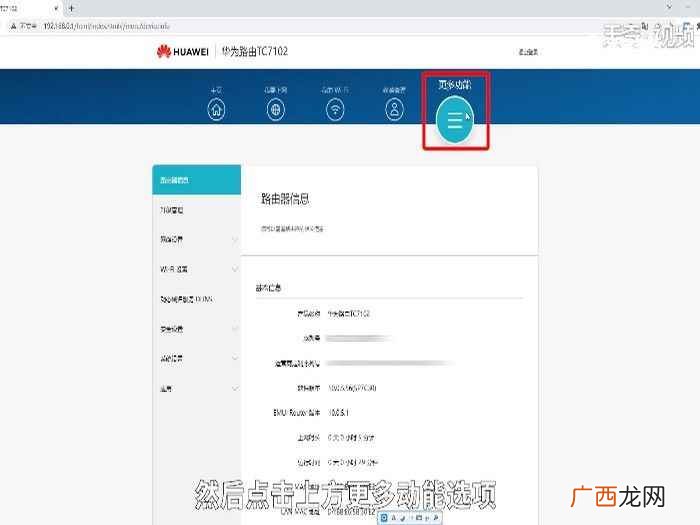The image size is (700, 525).
Task: Focus the browser address bar URL
Action: pos(106,26)
